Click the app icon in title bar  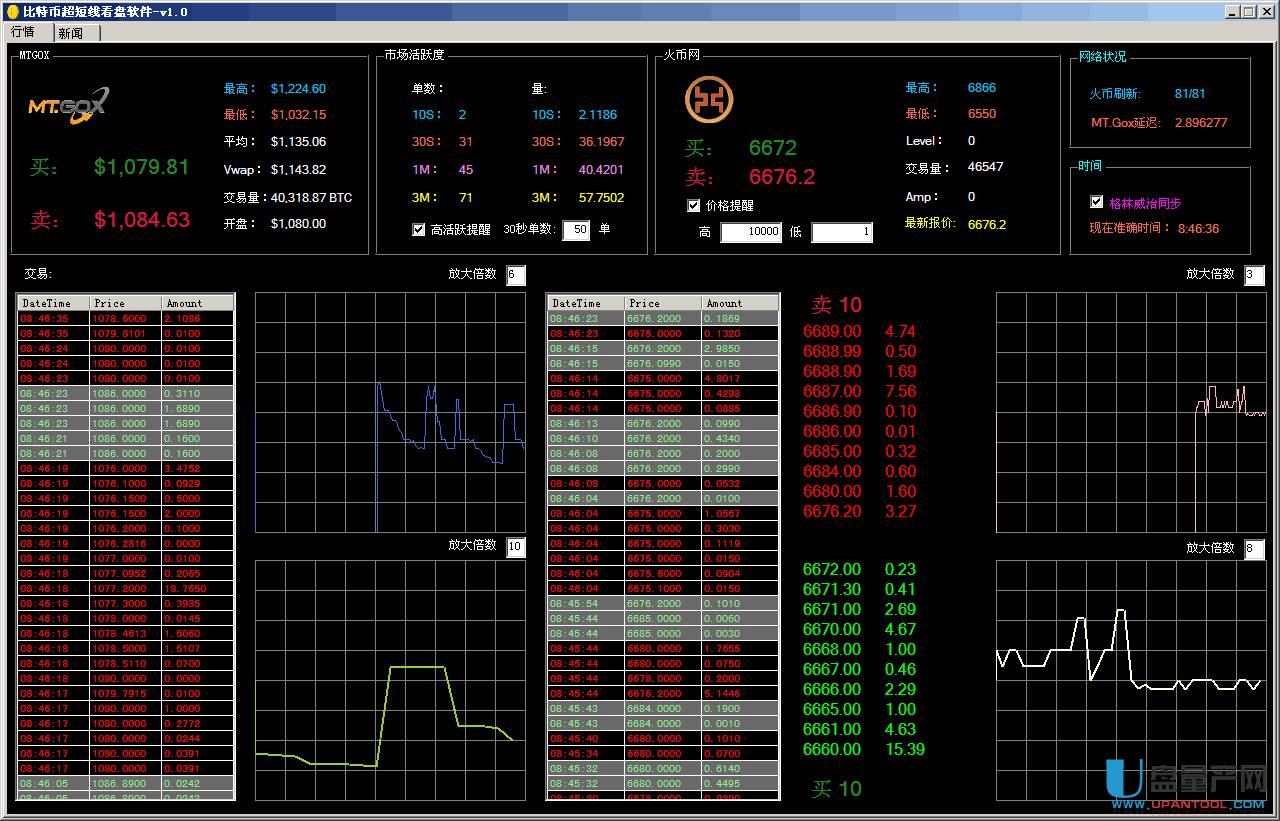(12, 11)
